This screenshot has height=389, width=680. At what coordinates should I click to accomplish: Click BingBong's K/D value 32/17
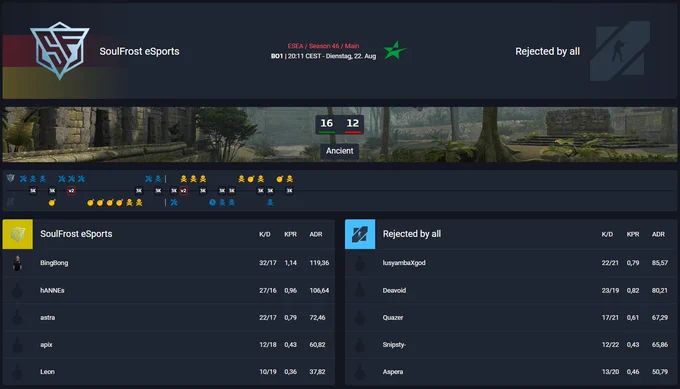pyautogui.click(x=268, y=263)
